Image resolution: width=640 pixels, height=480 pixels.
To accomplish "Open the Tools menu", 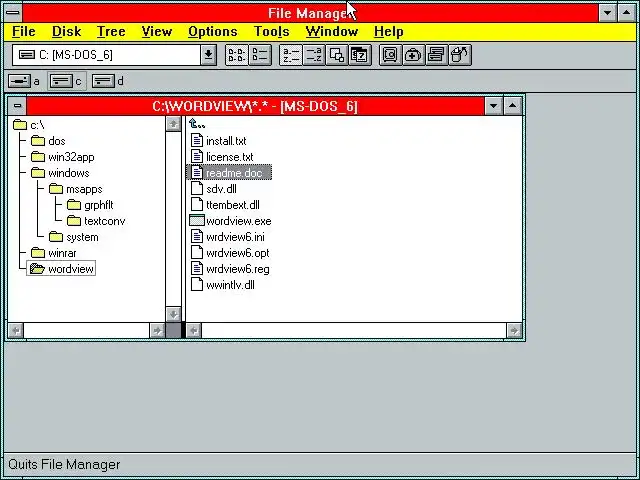I will 271,31.
